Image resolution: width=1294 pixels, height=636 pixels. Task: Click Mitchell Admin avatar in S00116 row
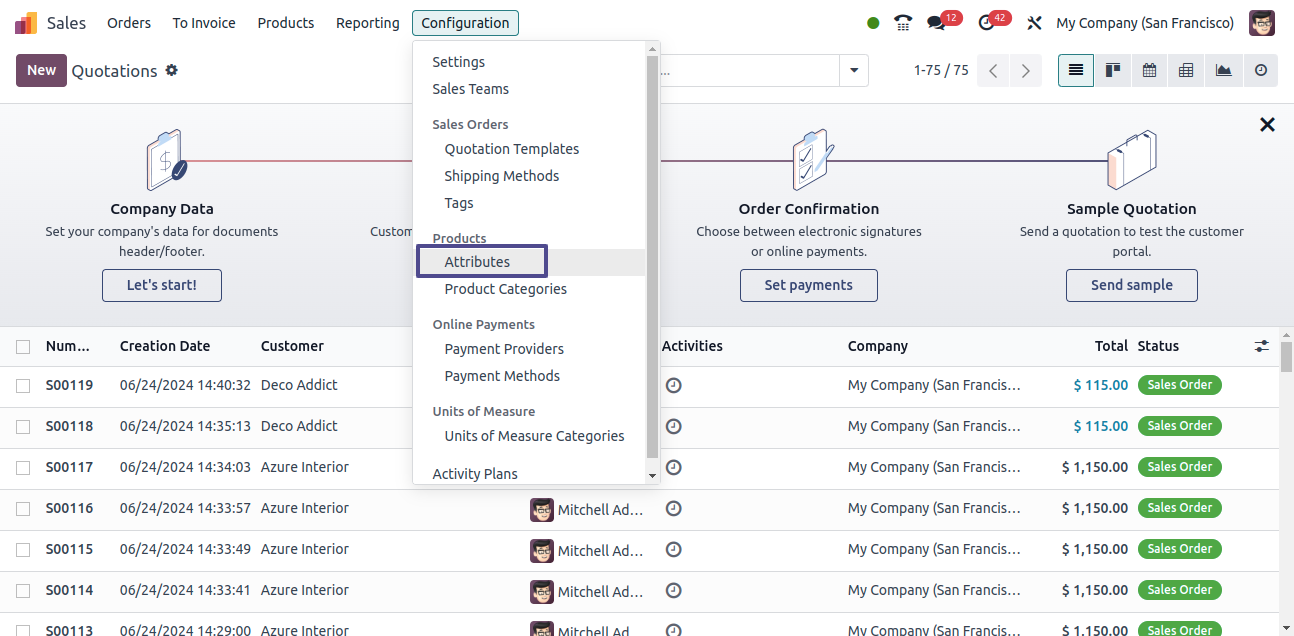point(542,510)
